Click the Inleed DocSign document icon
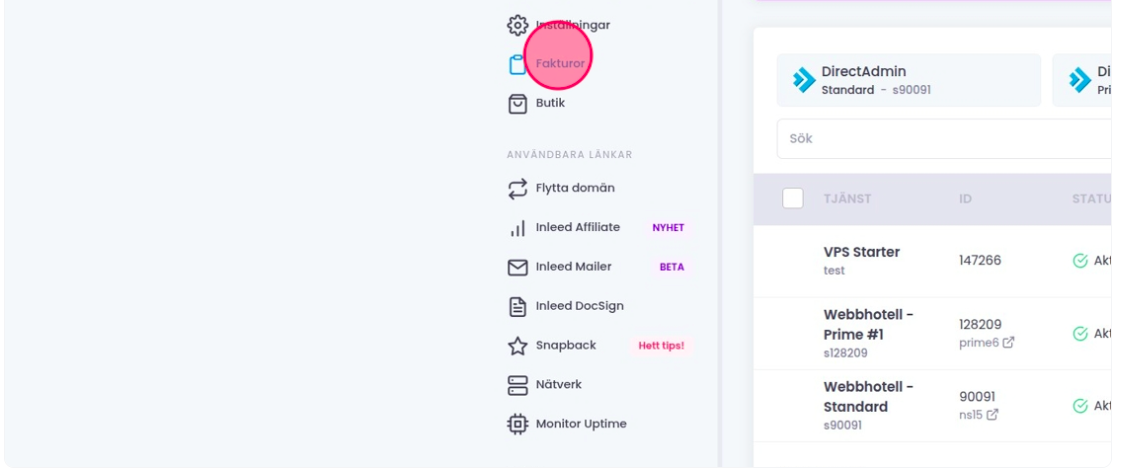 517,306
